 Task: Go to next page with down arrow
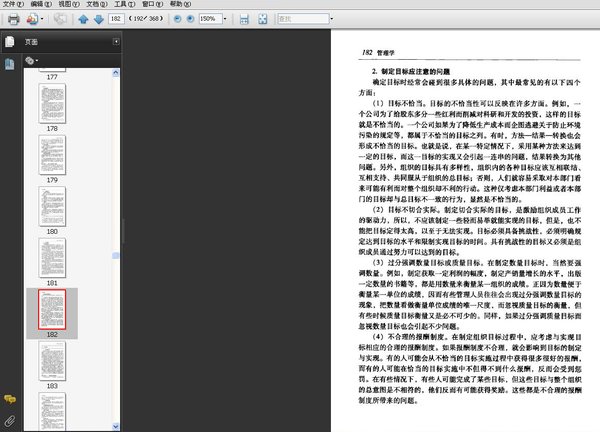tap(98, 19)
